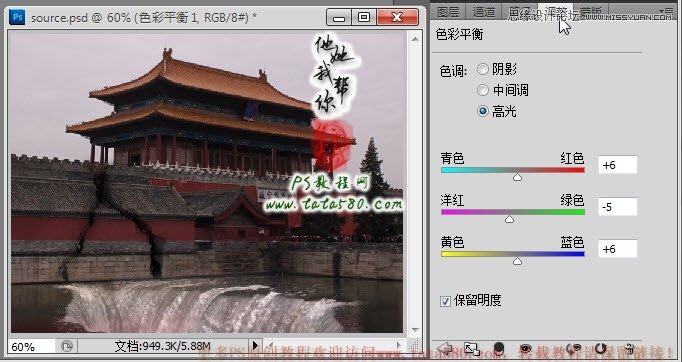Toggle 保留明度 preserve luminosity checkbox
This screenshot has width=682, height=362.
click(x=445, y=301)
